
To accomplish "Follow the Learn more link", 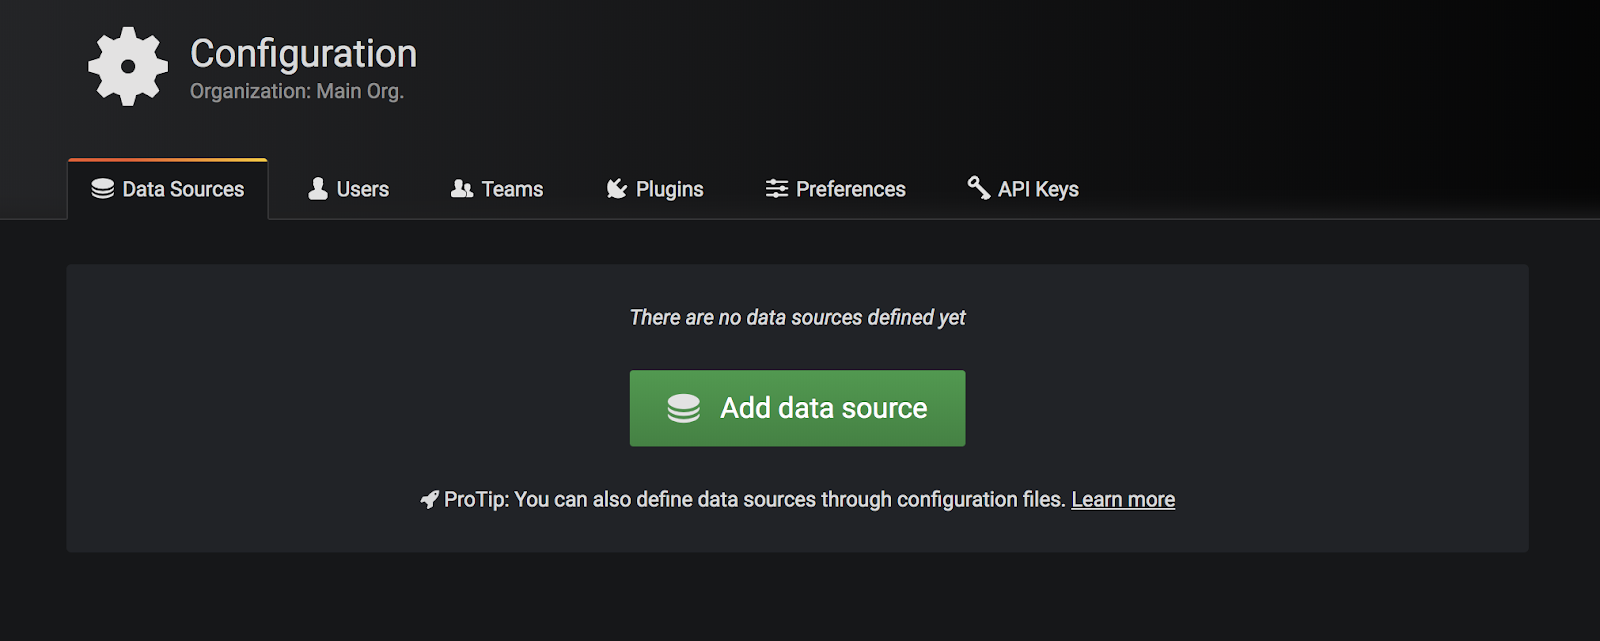I will (x=1123, y=499).
